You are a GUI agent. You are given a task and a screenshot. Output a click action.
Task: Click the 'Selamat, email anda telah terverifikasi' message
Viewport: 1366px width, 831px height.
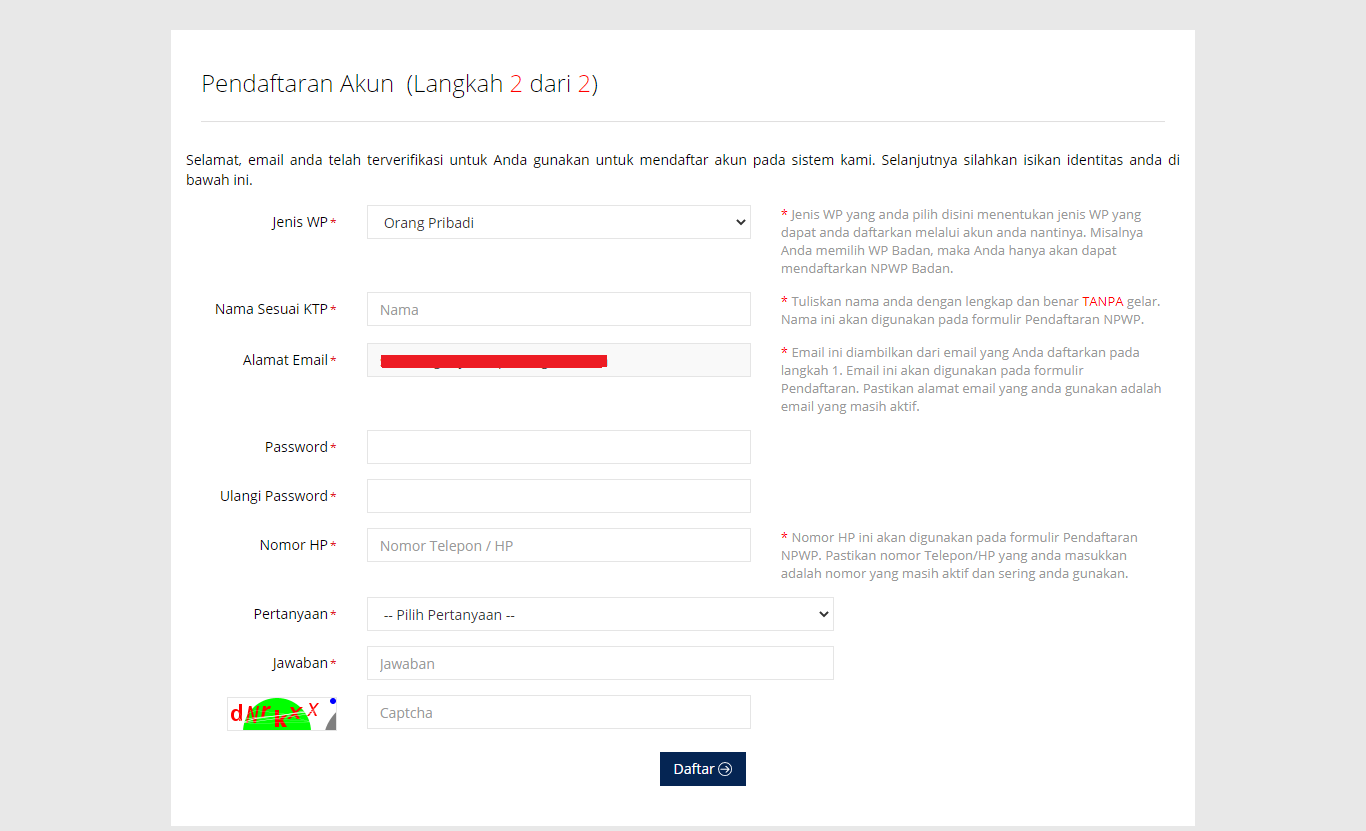pyautogui.click(x=683, y=170)
